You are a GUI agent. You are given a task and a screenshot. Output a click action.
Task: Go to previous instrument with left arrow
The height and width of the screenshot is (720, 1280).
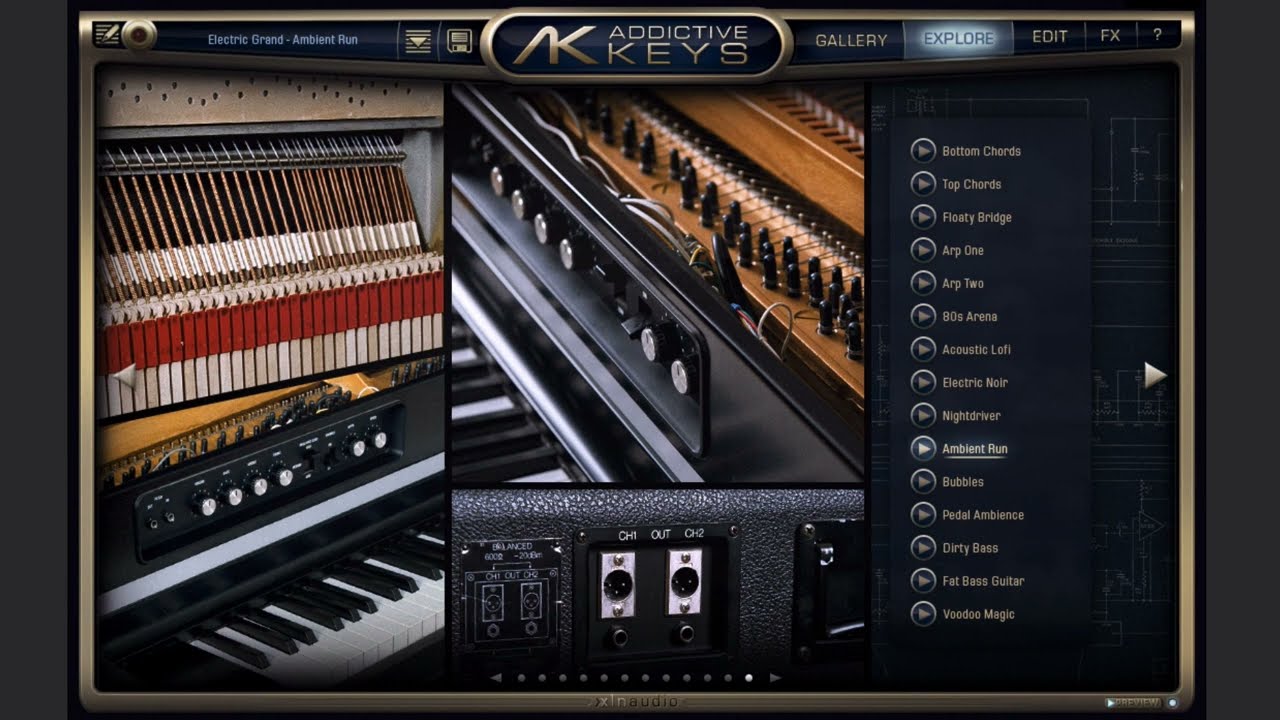pos(124,376)
